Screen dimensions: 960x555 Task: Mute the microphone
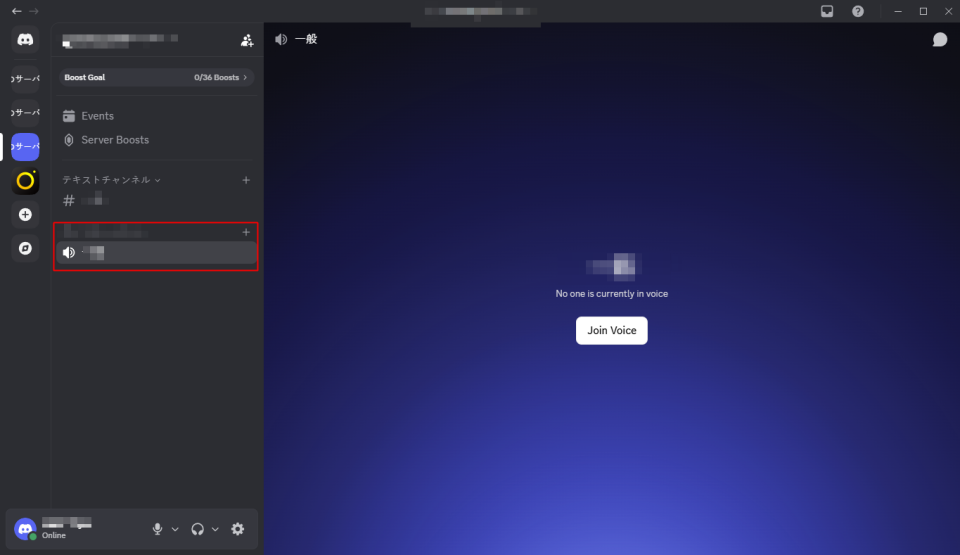(157, 529)
